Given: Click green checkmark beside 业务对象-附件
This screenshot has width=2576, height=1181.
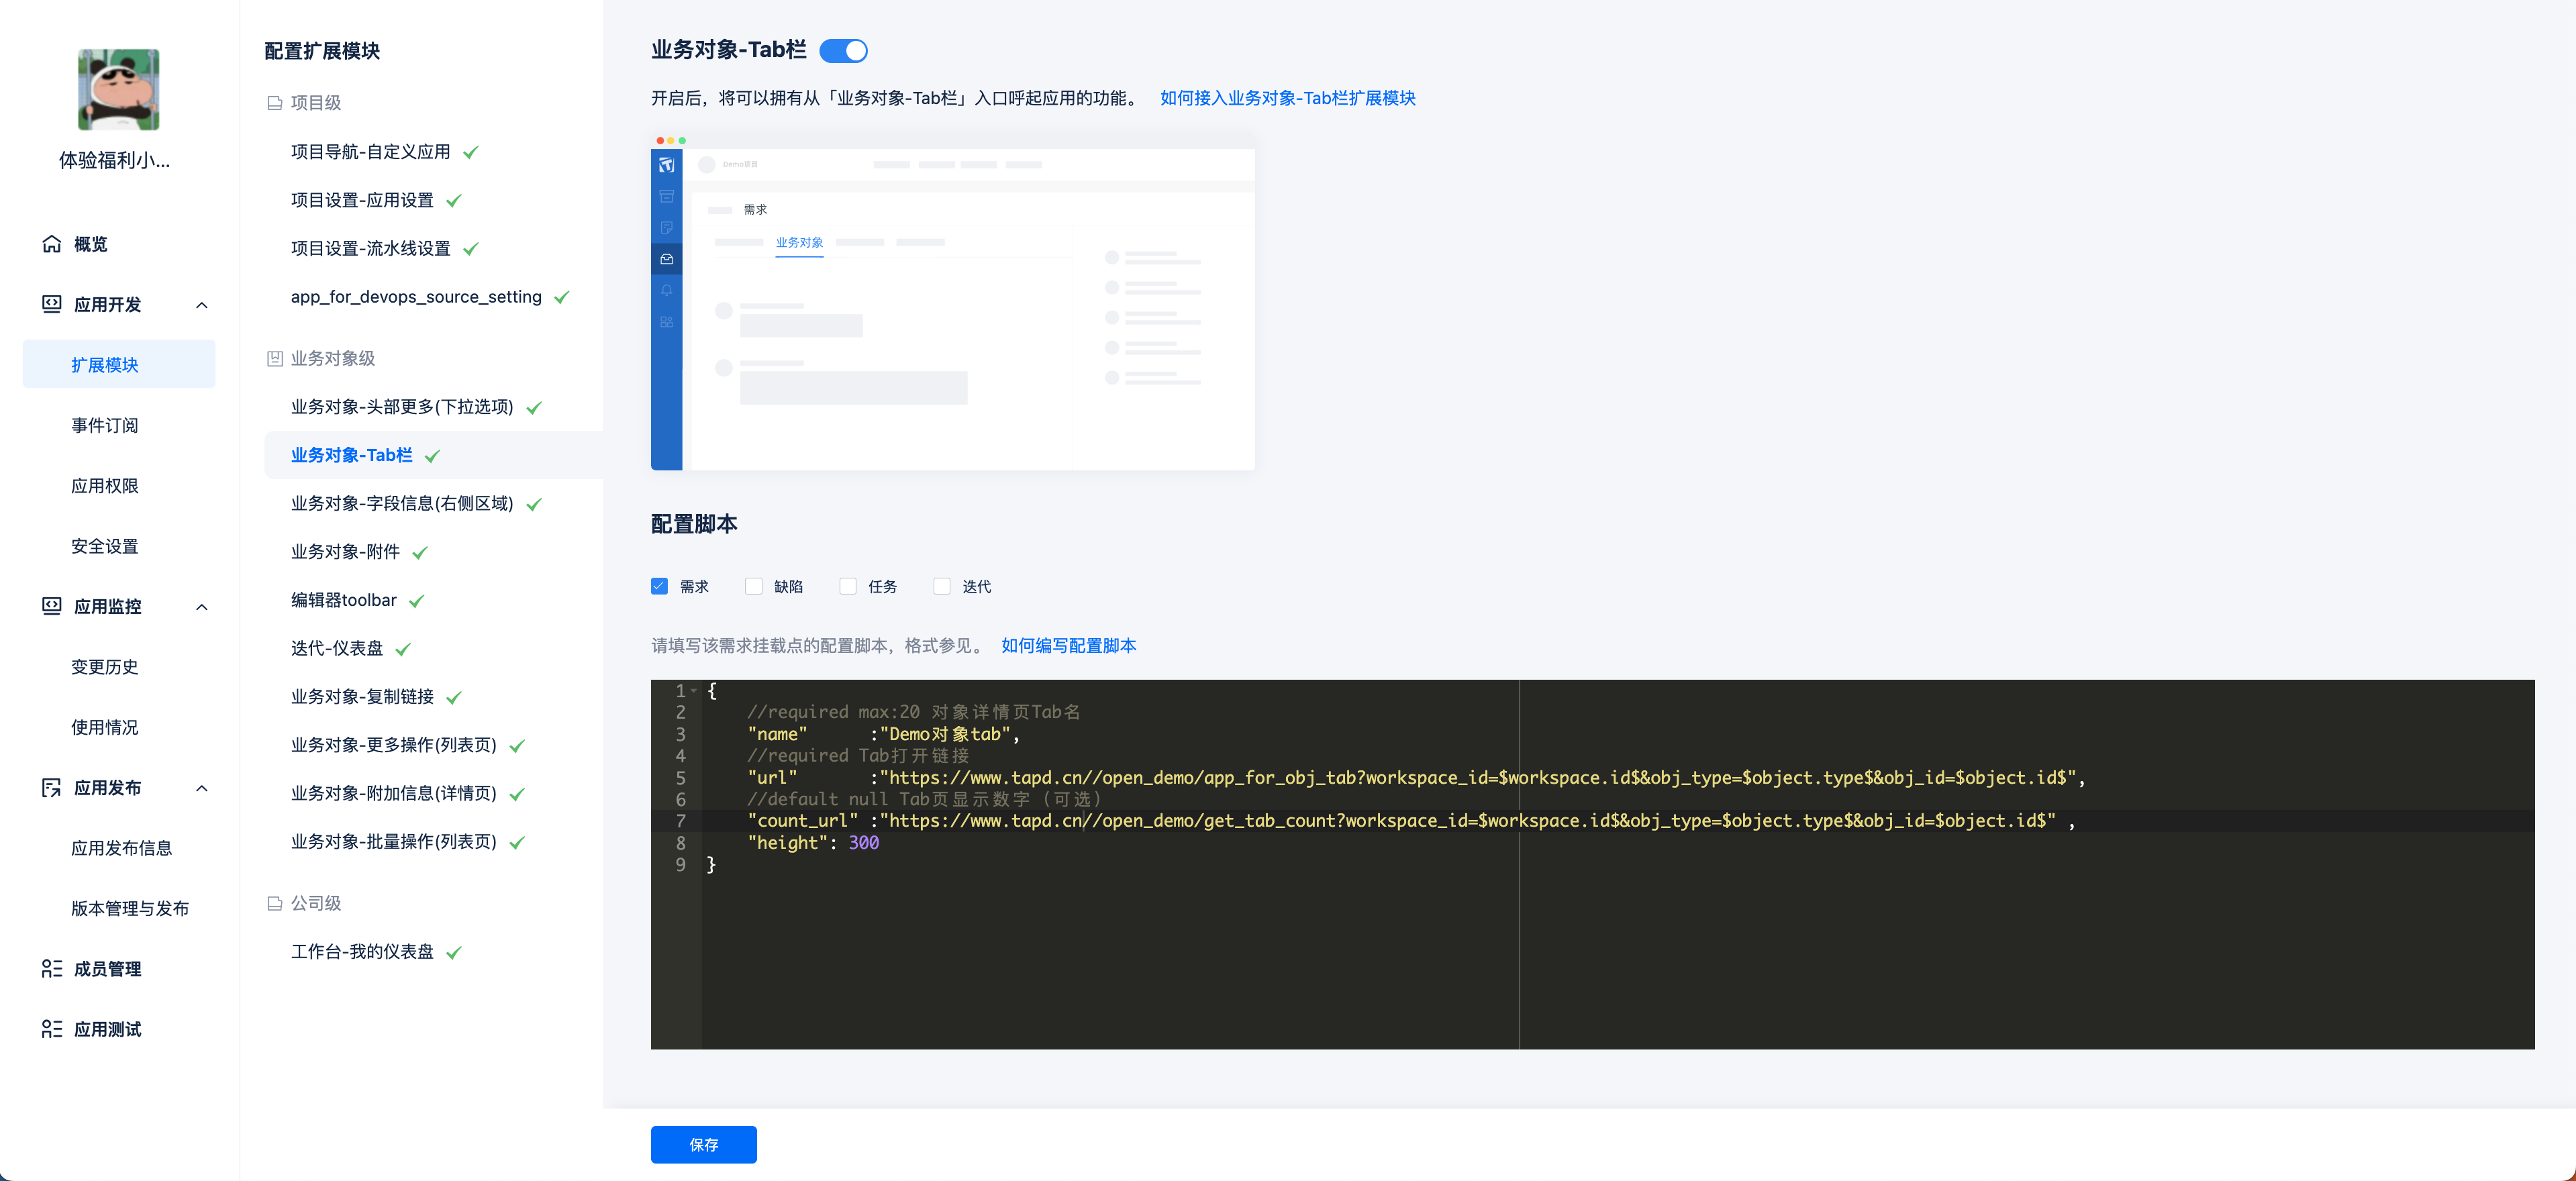Looking at the screenshot, I should 420,552.
